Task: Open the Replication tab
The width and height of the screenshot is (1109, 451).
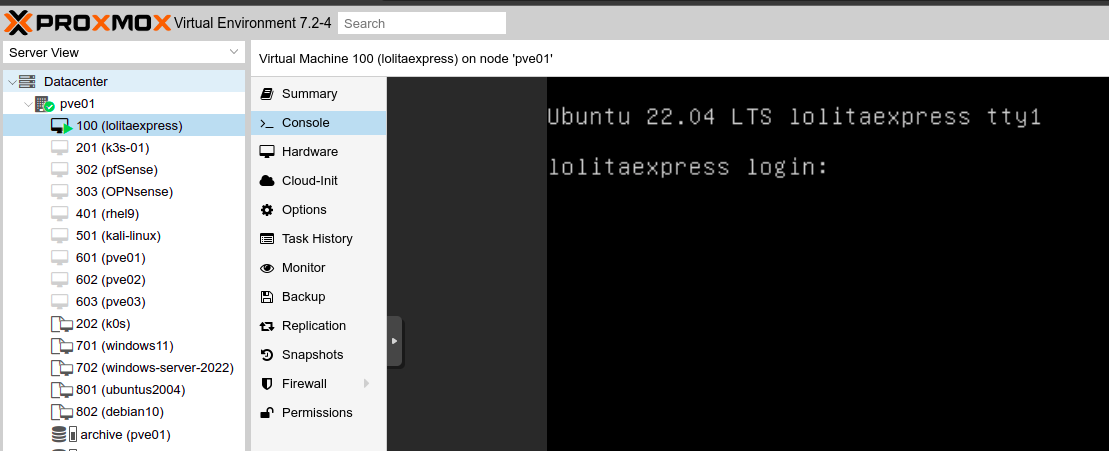Action: coord(318,325)
